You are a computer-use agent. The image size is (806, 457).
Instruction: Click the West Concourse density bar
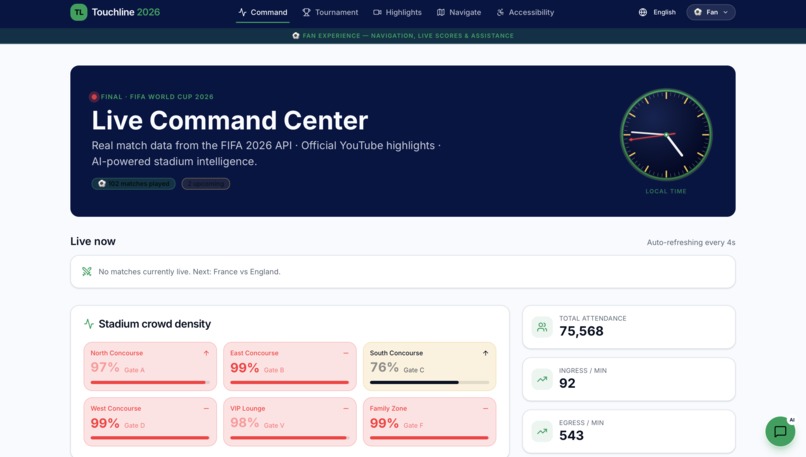pyautogui.click(x=150, y=438)
